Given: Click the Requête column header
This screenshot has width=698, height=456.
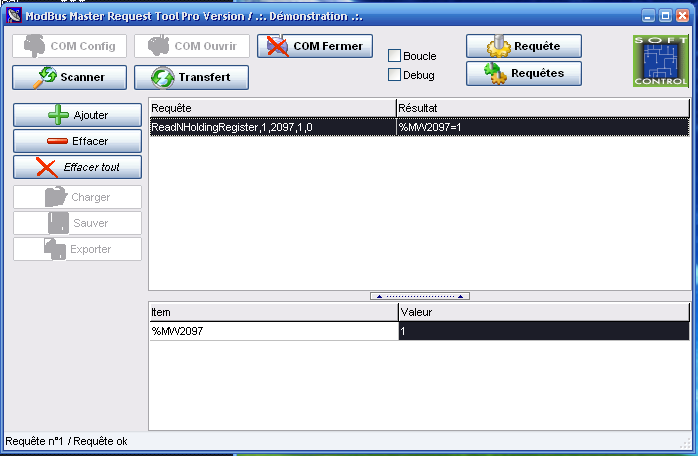Looking at the screenshot, I should (272, 107).
